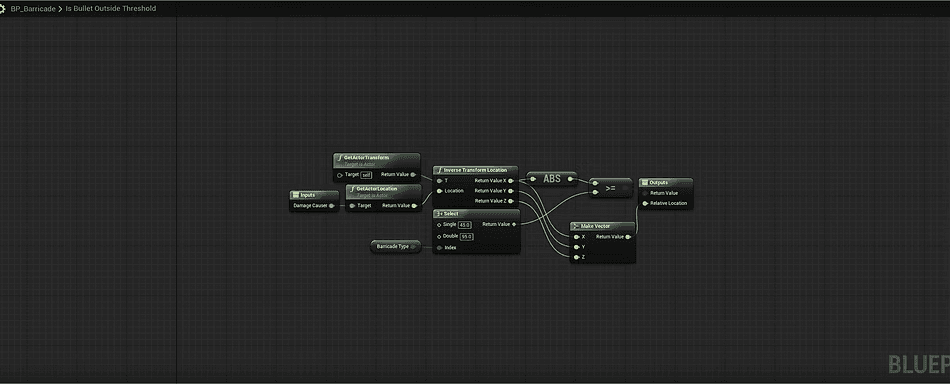The image size is (950, 384).
Task: Click the Z input pin on Make Vector
Action: (x=576, y=257)
